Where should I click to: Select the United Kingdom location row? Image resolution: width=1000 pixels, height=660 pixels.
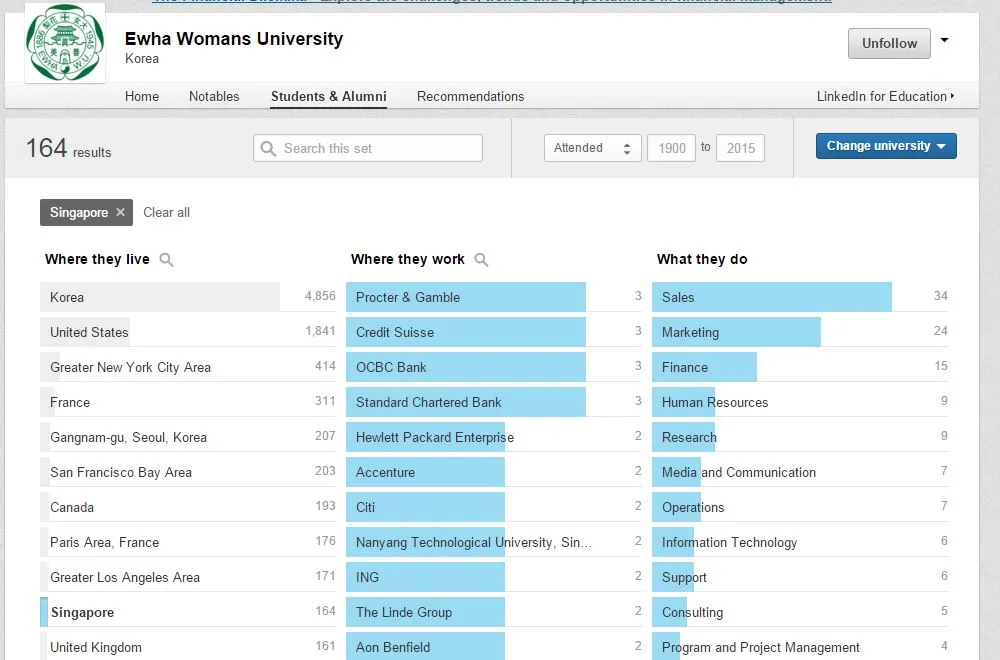click(188, 647)
